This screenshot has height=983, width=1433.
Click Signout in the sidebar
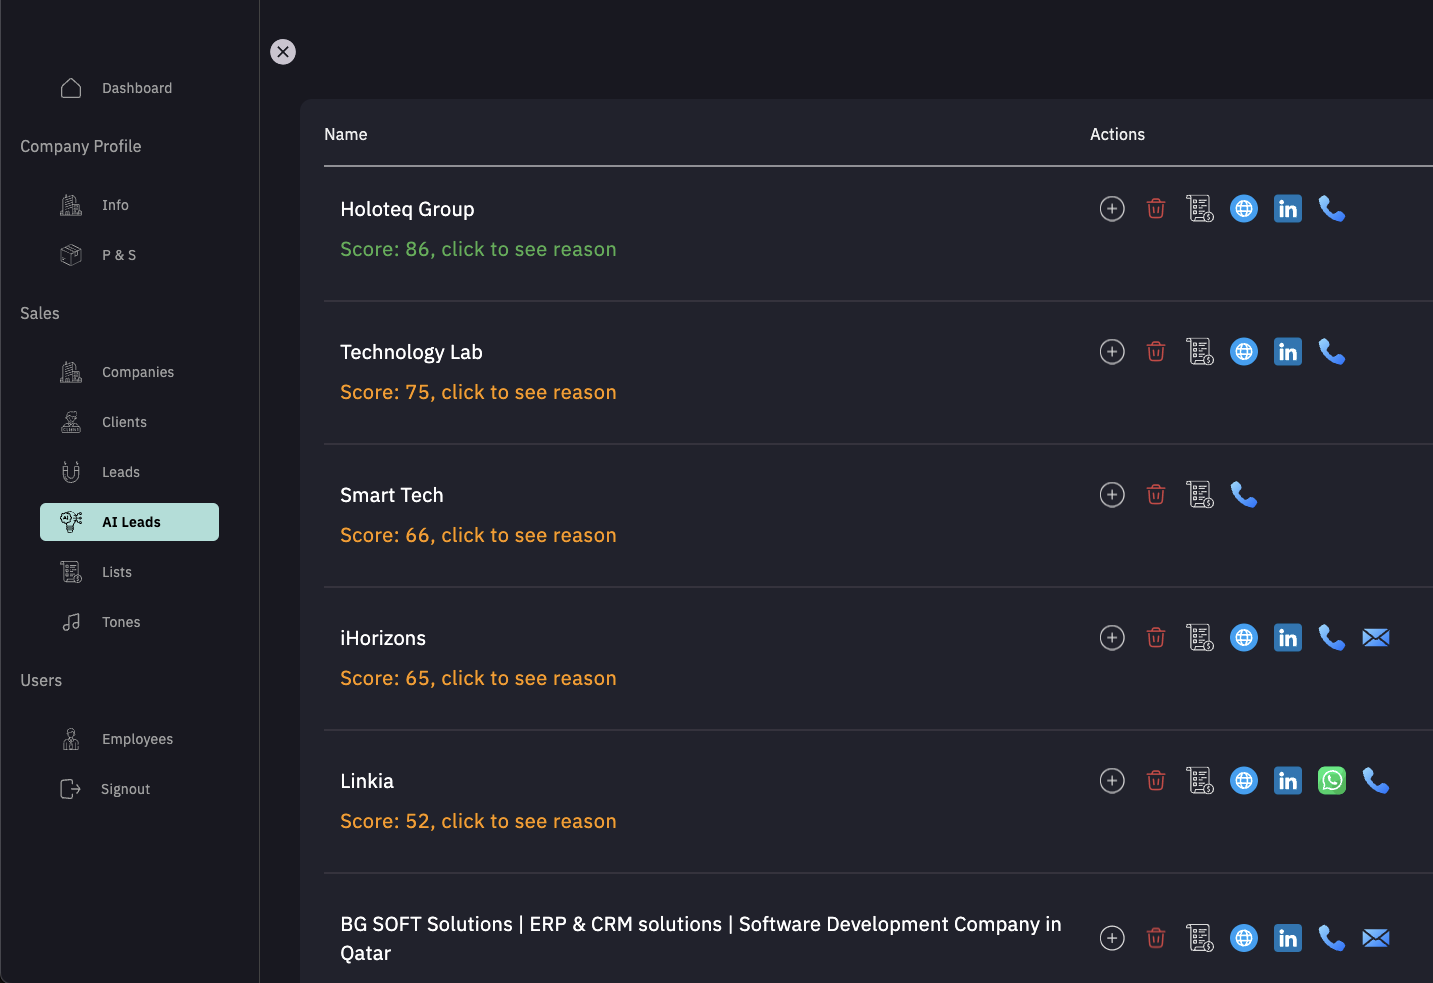pos(125,789)
